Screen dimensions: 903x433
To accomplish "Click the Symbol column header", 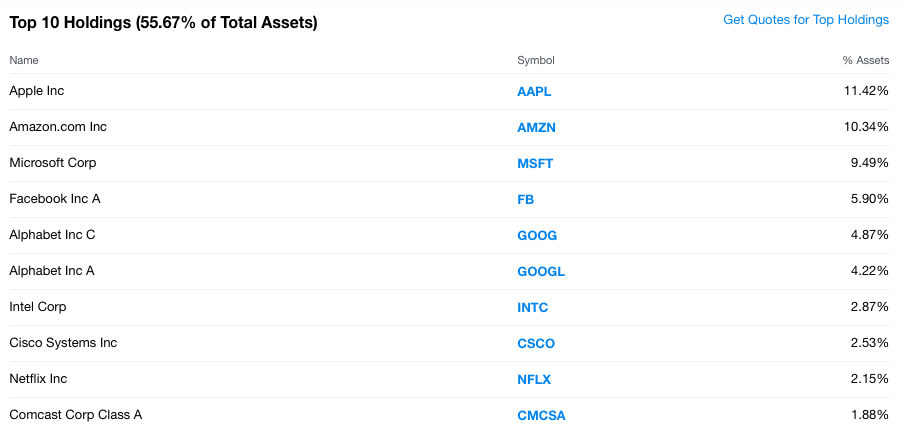I will [536, 61].
